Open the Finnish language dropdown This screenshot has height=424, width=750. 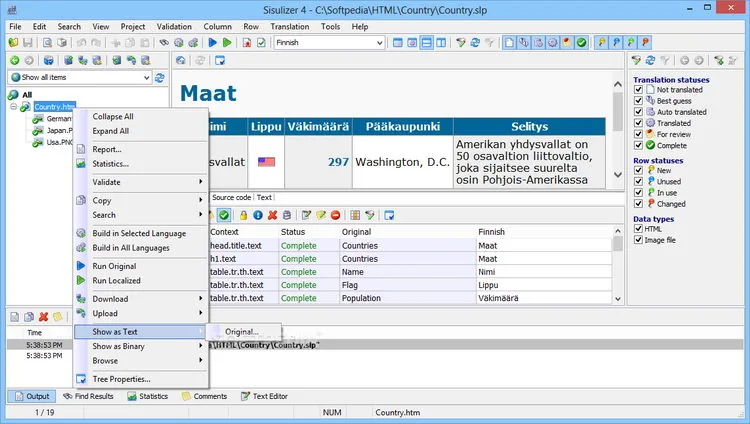click(x=379, y=43)
